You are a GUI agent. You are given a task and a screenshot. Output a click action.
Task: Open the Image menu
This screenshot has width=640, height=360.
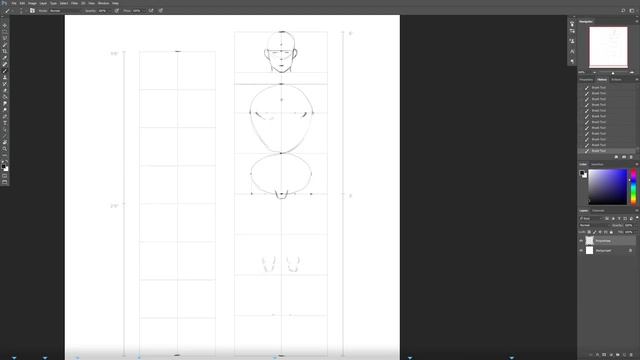[32, 3]
